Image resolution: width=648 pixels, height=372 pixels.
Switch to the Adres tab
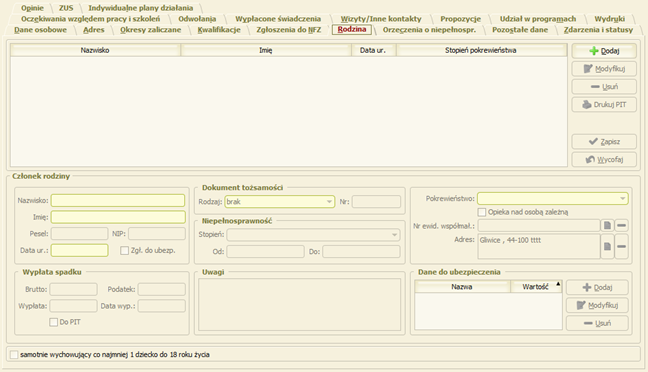coord(94,30)
